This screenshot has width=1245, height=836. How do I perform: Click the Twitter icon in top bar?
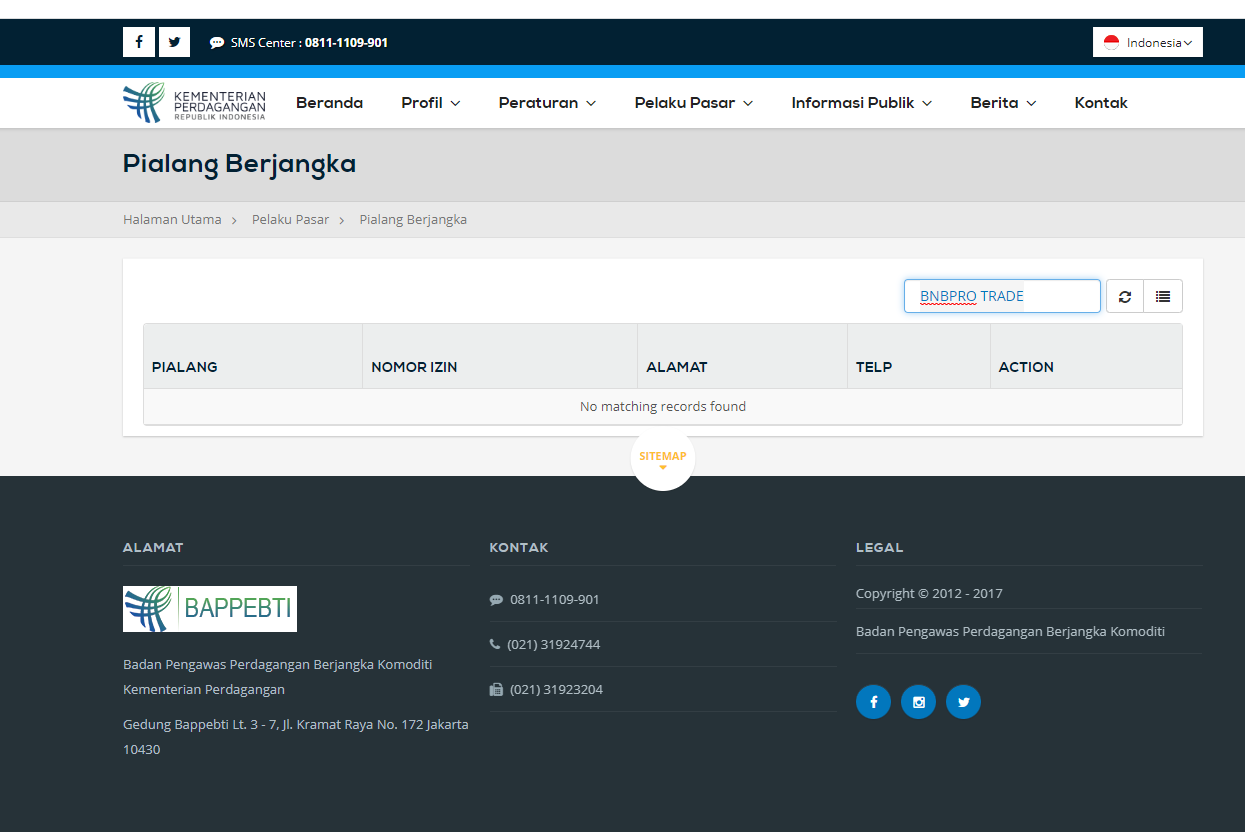pyautogui.click(x=174, y=42)
